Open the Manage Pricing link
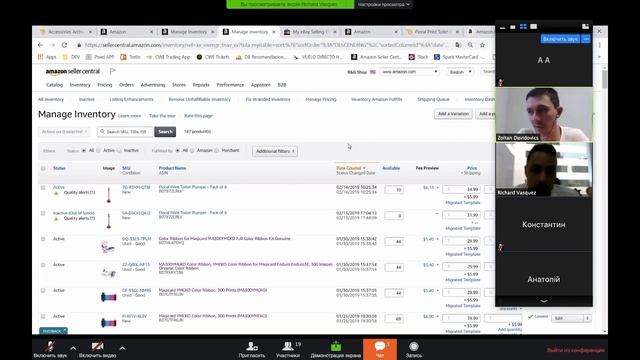Screen dimensions: 640x360 point(321,99)
